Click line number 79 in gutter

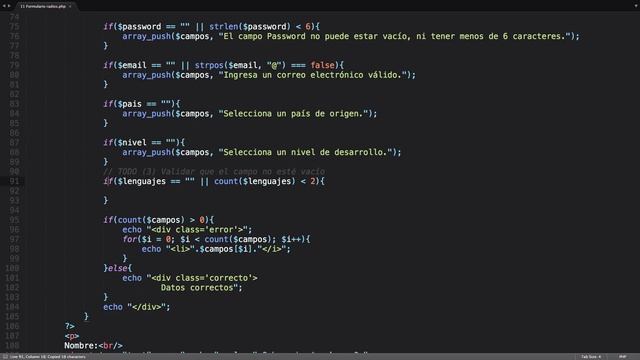(x=14, y=65)
